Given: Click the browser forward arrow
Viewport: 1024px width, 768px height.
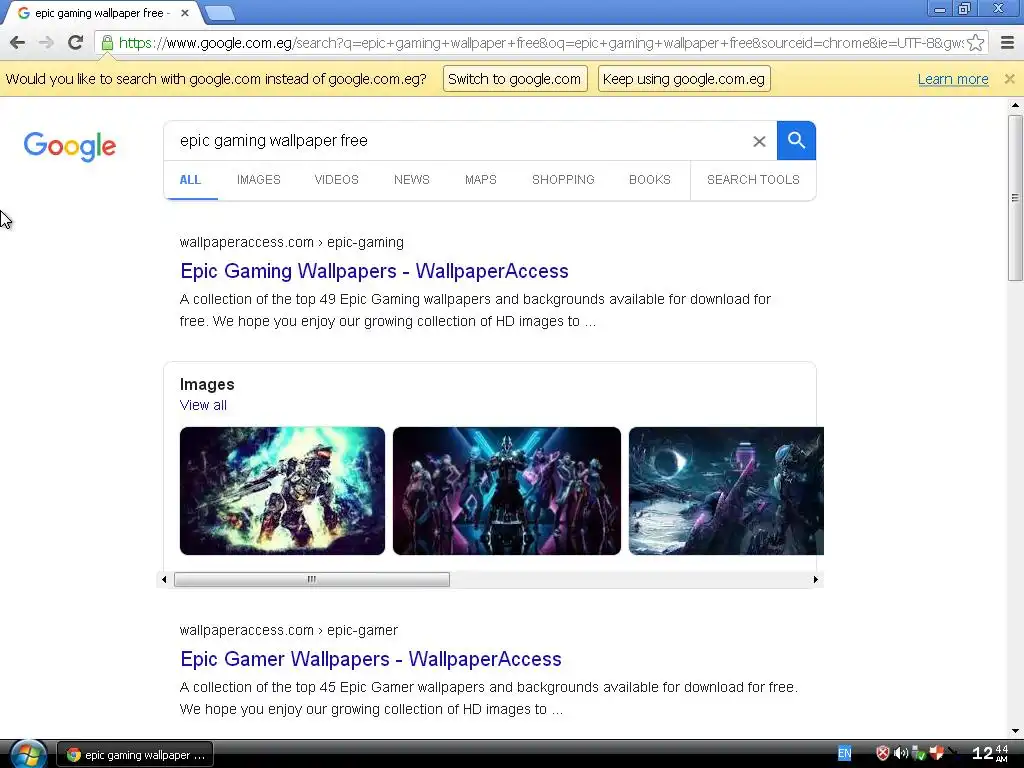Looking at the screenshot, I should pos(46,43).
